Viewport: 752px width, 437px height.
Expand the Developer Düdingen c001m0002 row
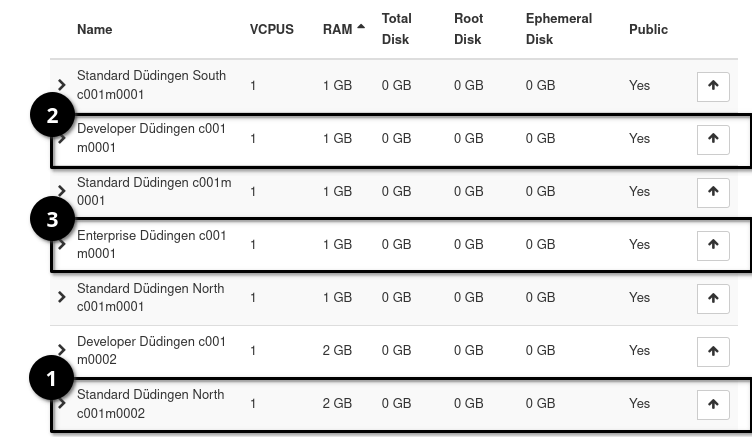pos(62,350)
